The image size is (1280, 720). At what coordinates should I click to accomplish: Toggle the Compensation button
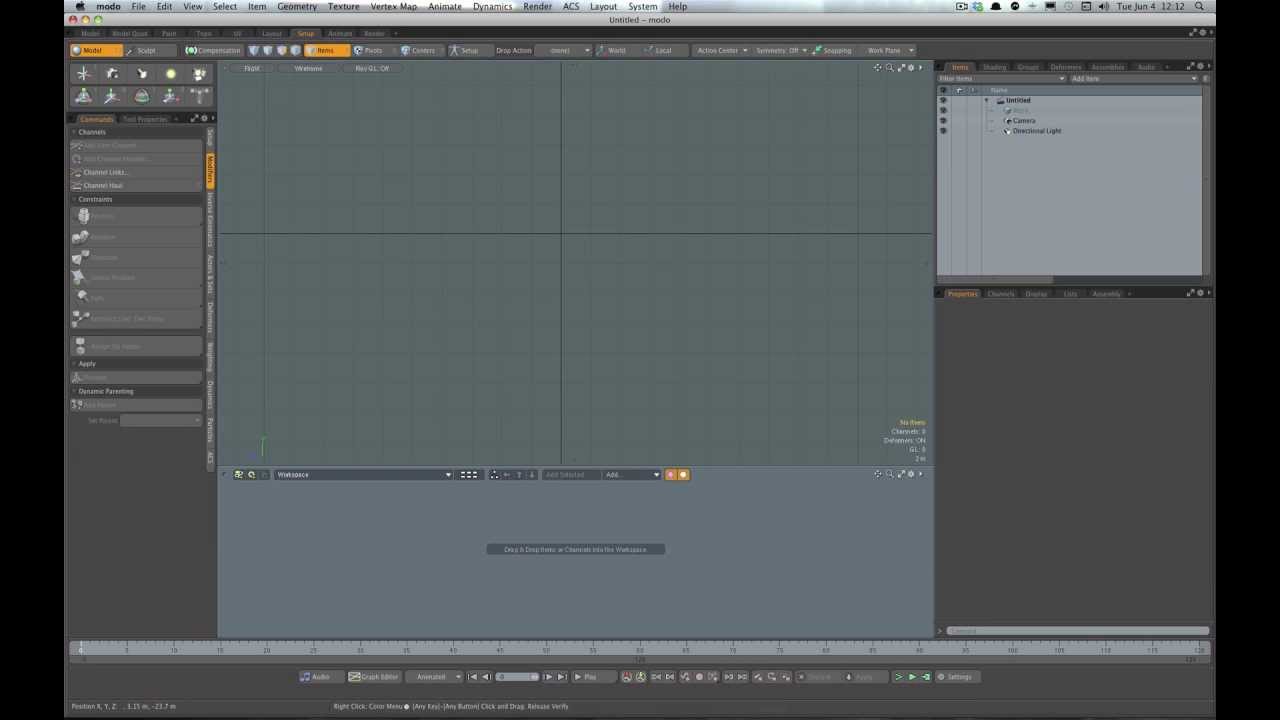pos(213,50)
